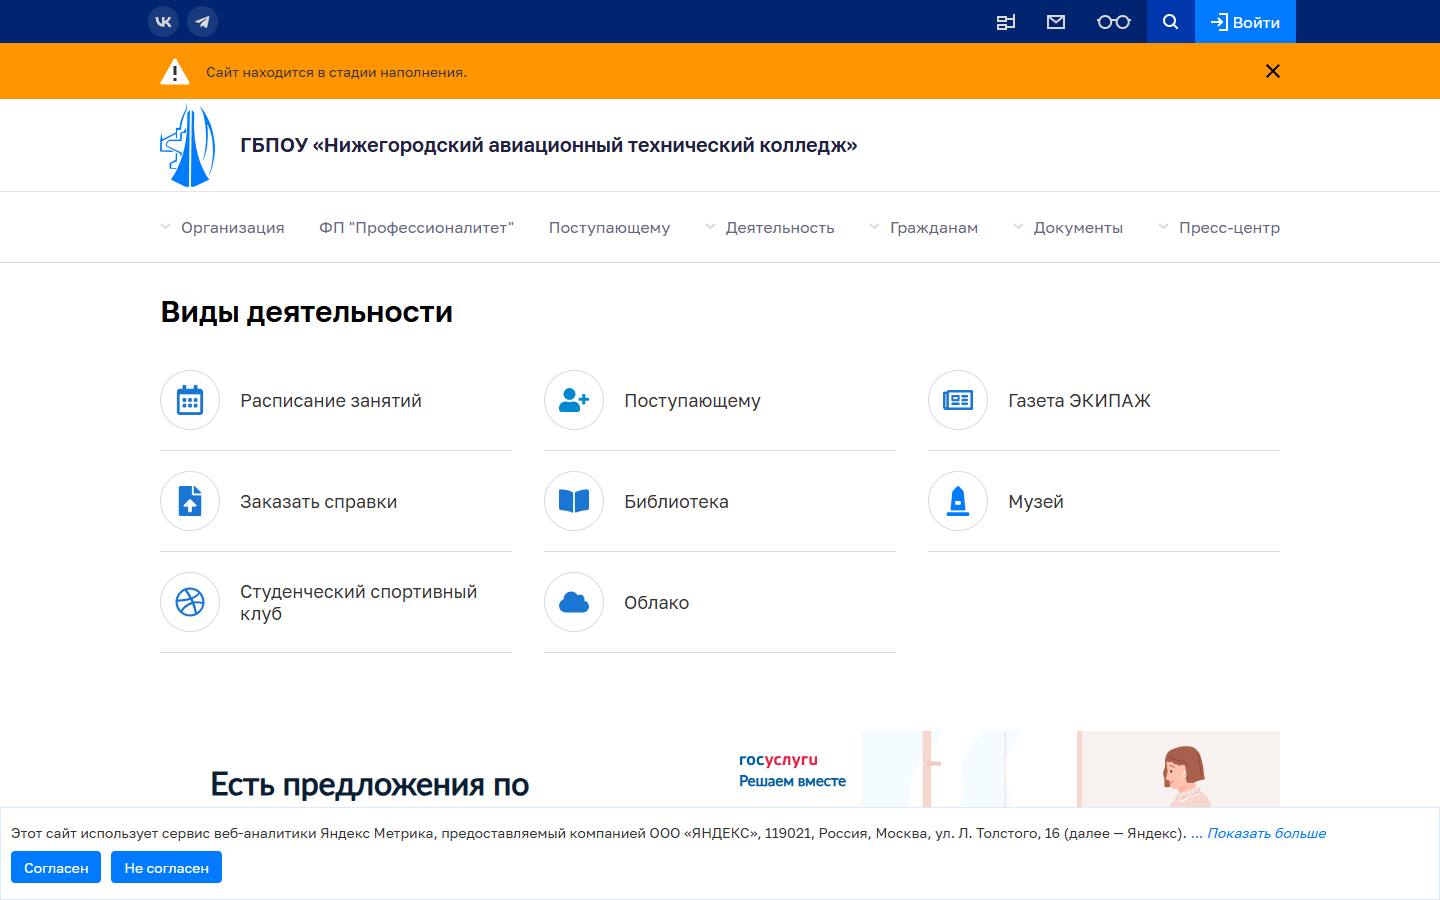Open the site map icon
The height and width of the screenshot is (900, 1440).
point(1006,22)
